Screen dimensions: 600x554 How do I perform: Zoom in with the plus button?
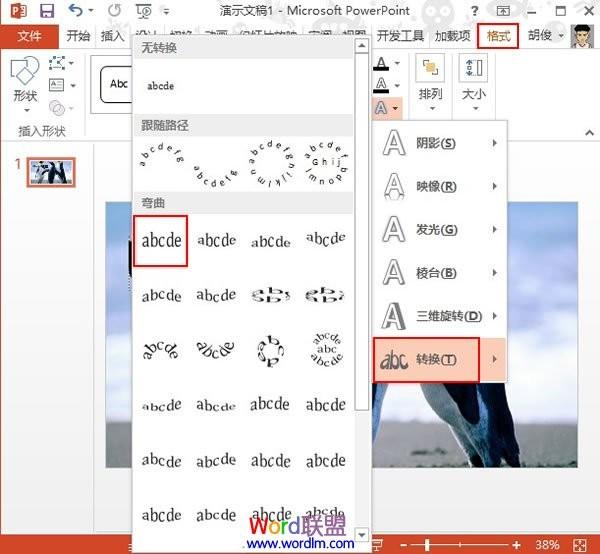click(516, 545)
